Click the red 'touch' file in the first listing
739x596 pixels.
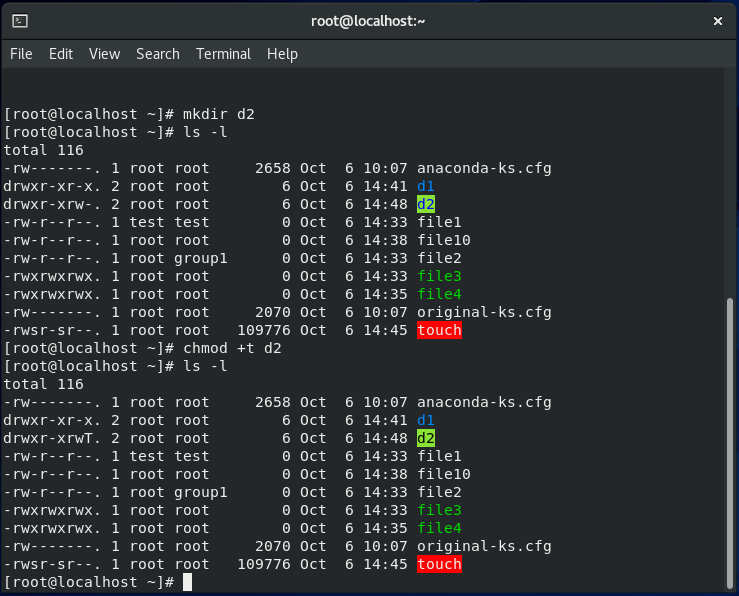pos(439,330)
